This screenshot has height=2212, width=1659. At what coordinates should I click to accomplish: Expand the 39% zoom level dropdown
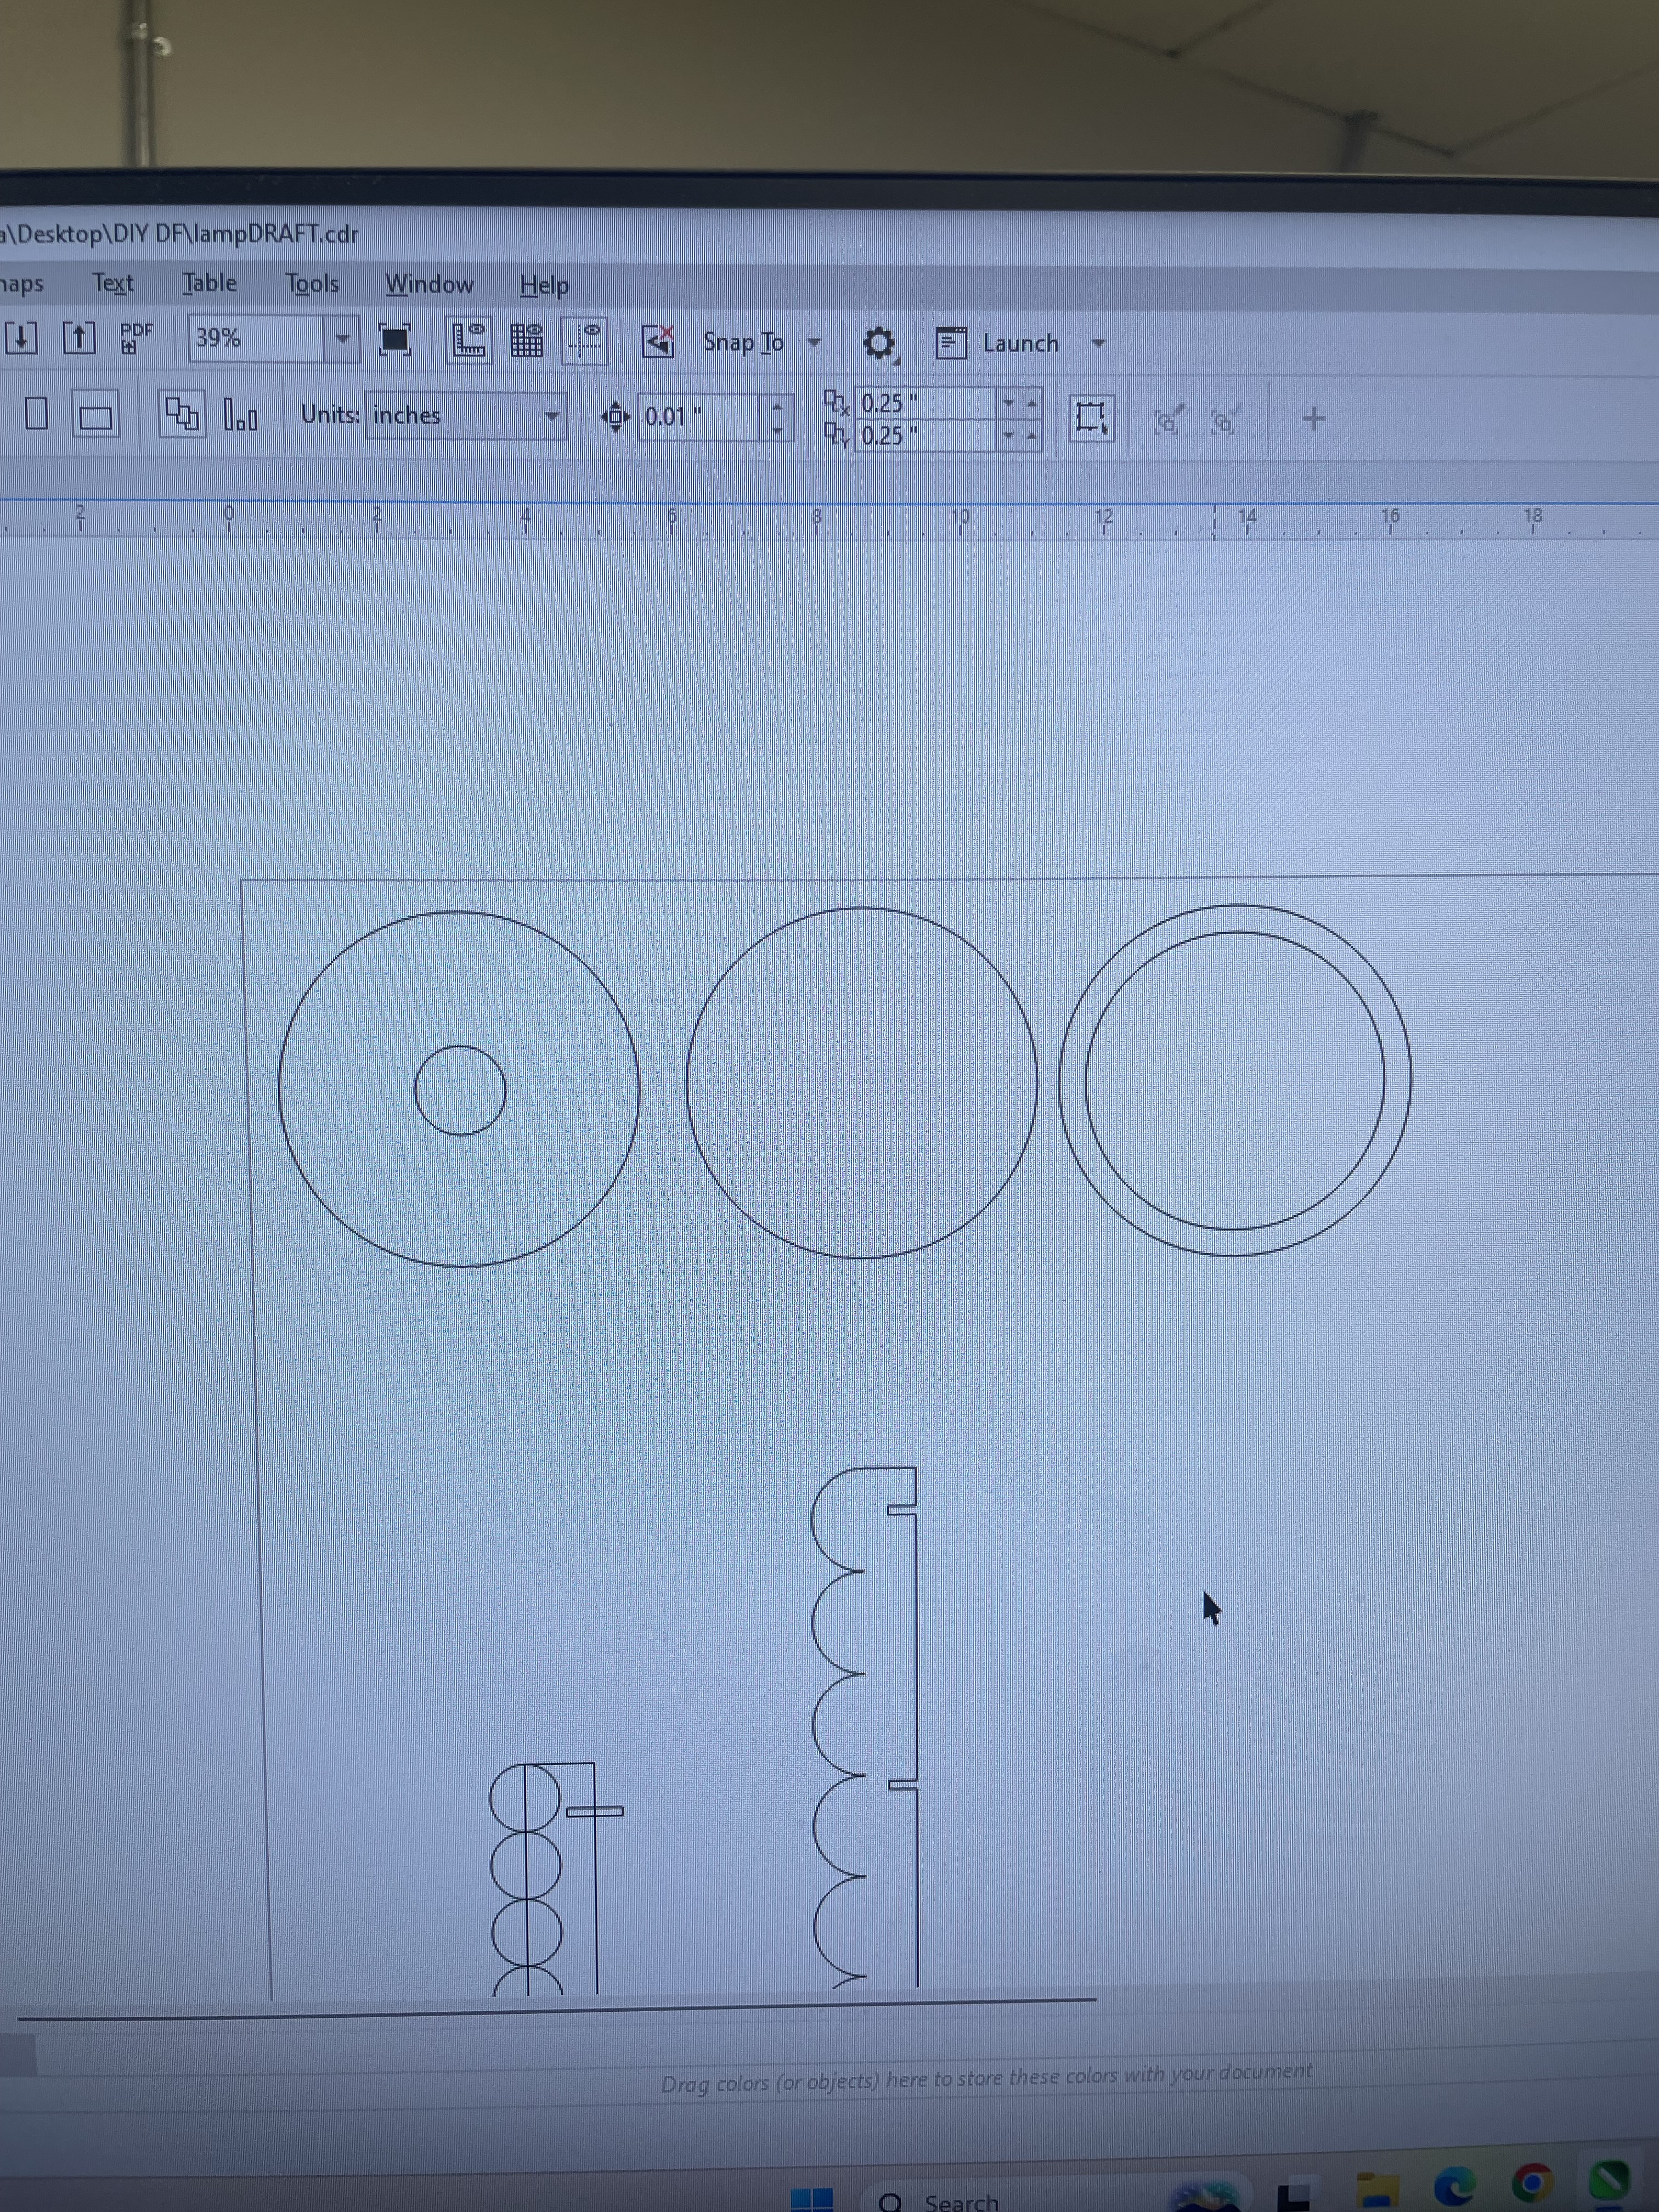point(342,339)
